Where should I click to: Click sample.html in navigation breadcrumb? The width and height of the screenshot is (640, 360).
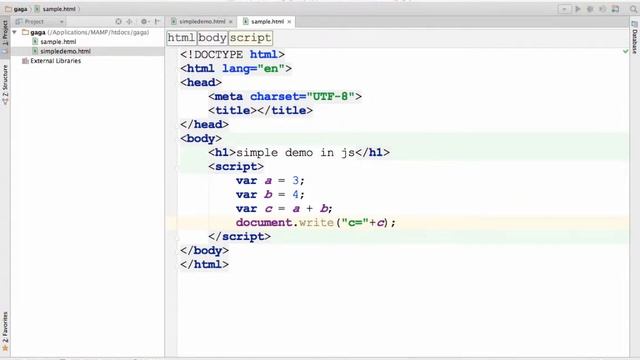coord(56,9)
